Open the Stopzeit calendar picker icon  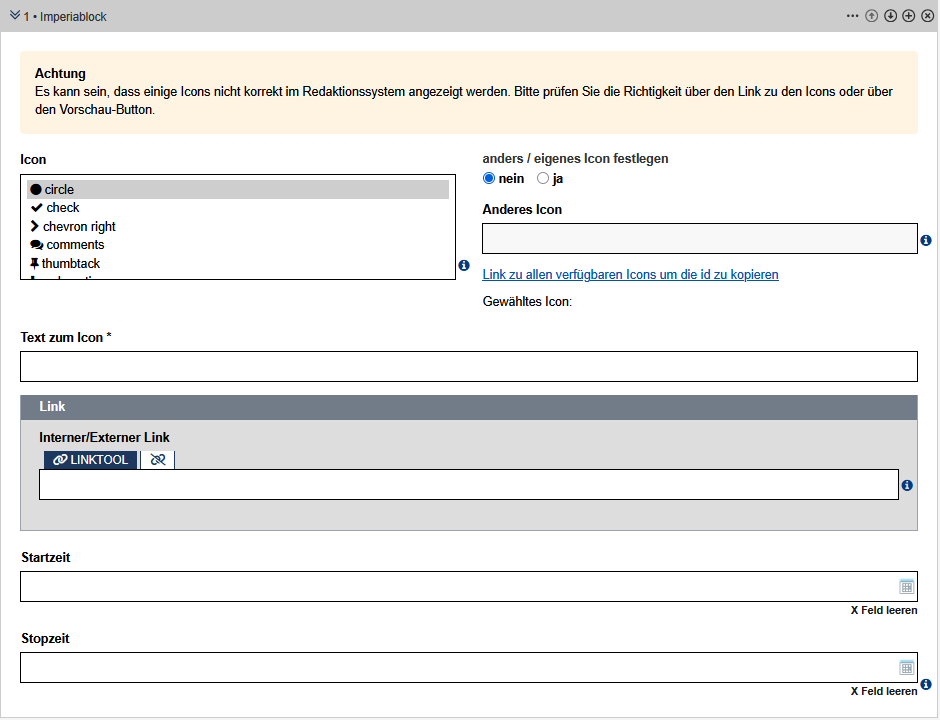[906, 668]
